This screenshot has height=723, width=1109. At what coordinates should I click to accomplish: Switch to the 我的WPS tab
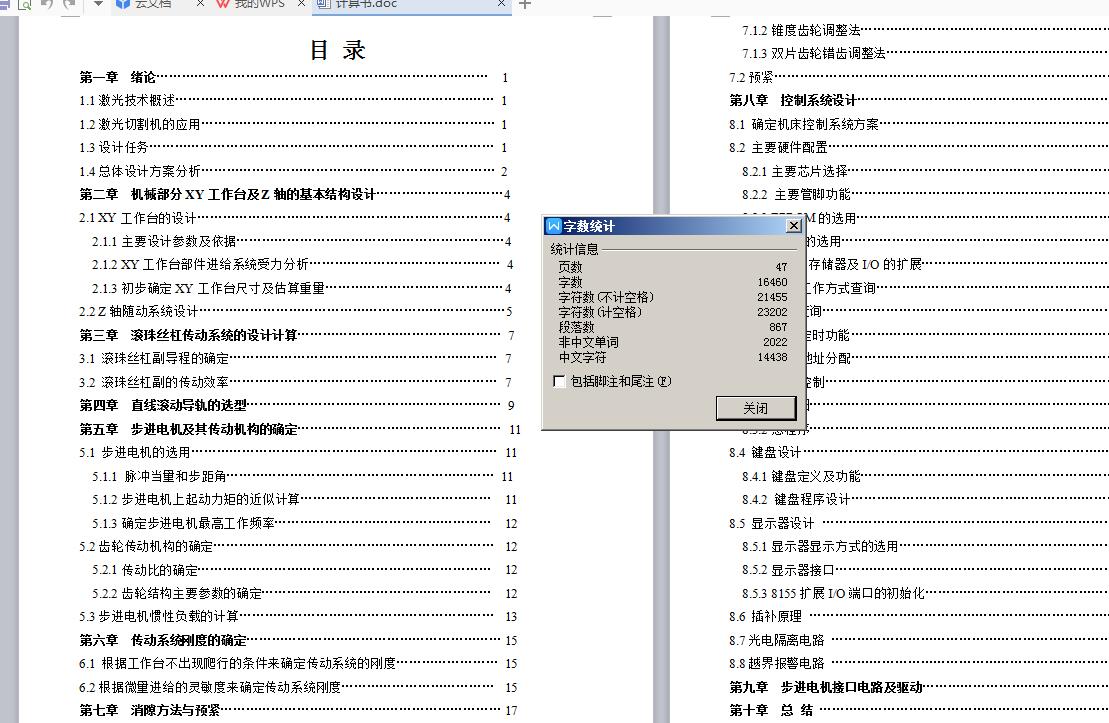coord(258,6)
